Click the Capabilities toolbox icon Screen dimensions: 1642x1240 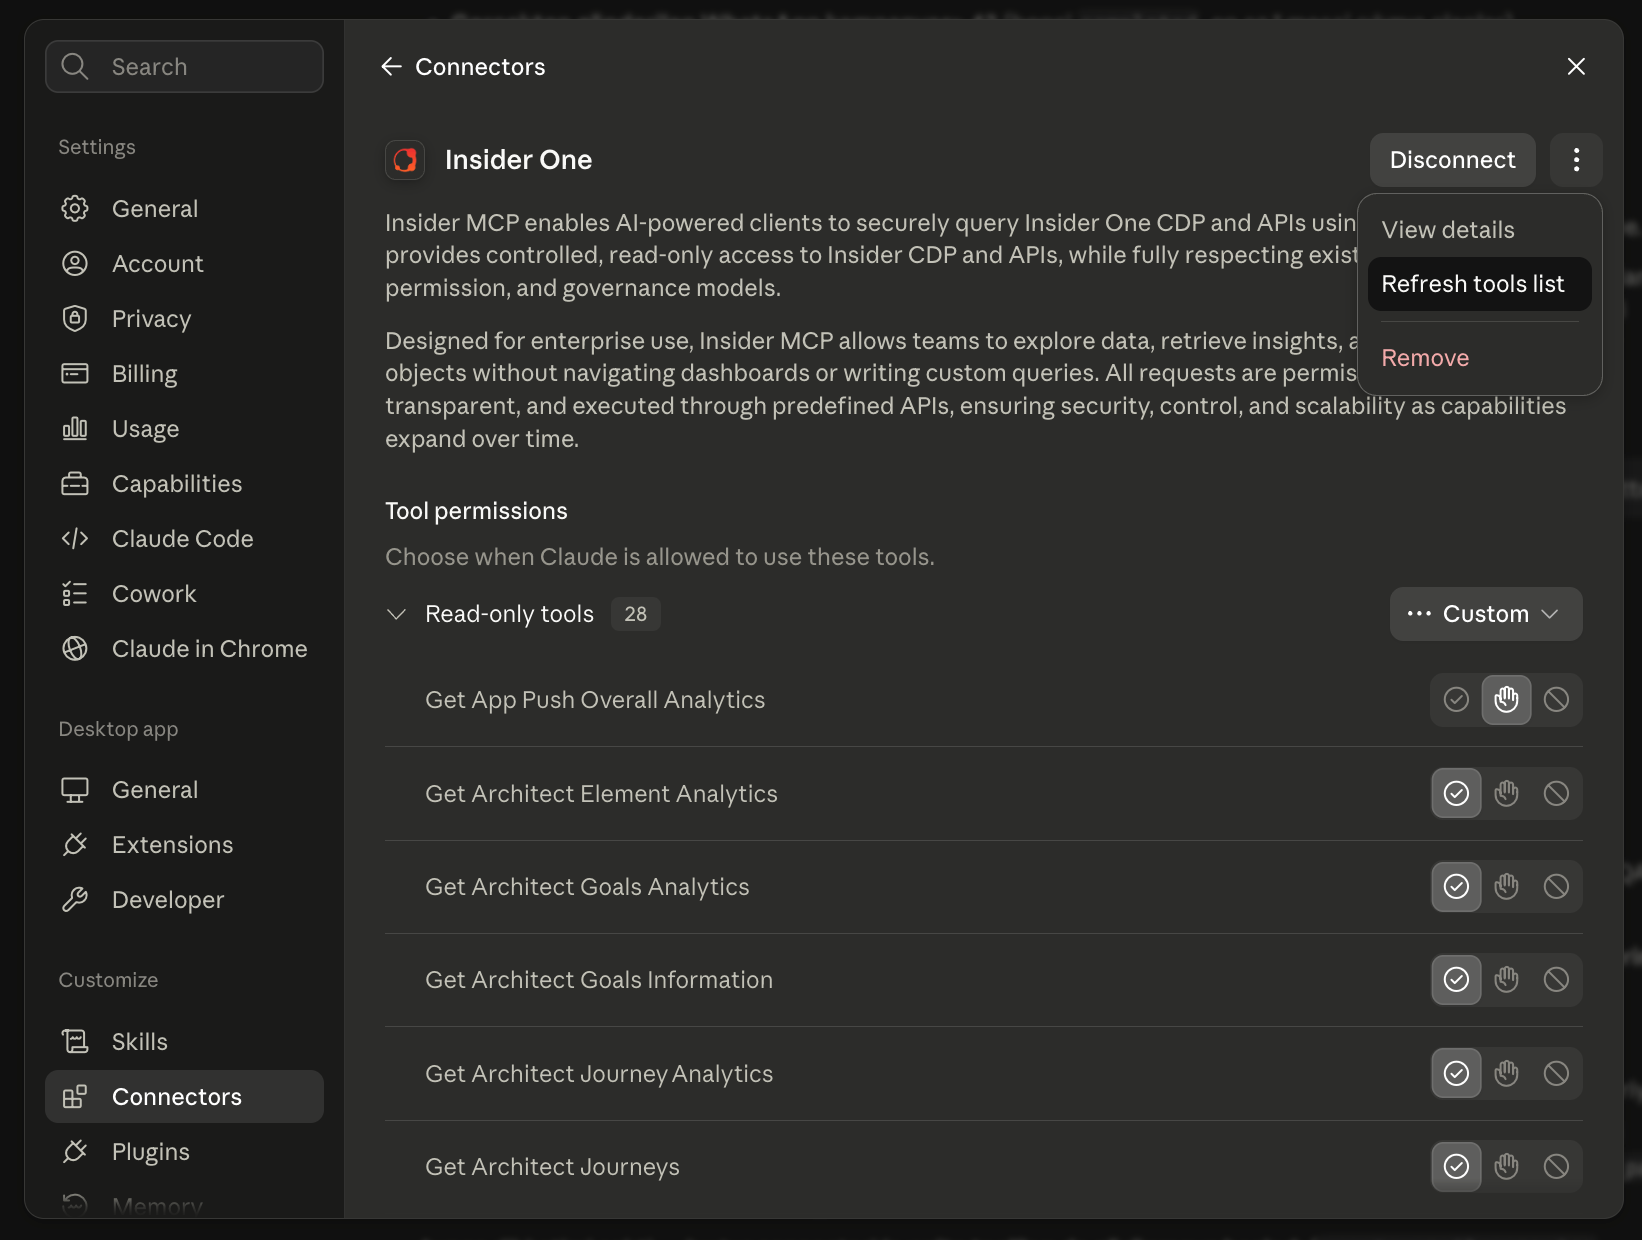pos(75,483)
